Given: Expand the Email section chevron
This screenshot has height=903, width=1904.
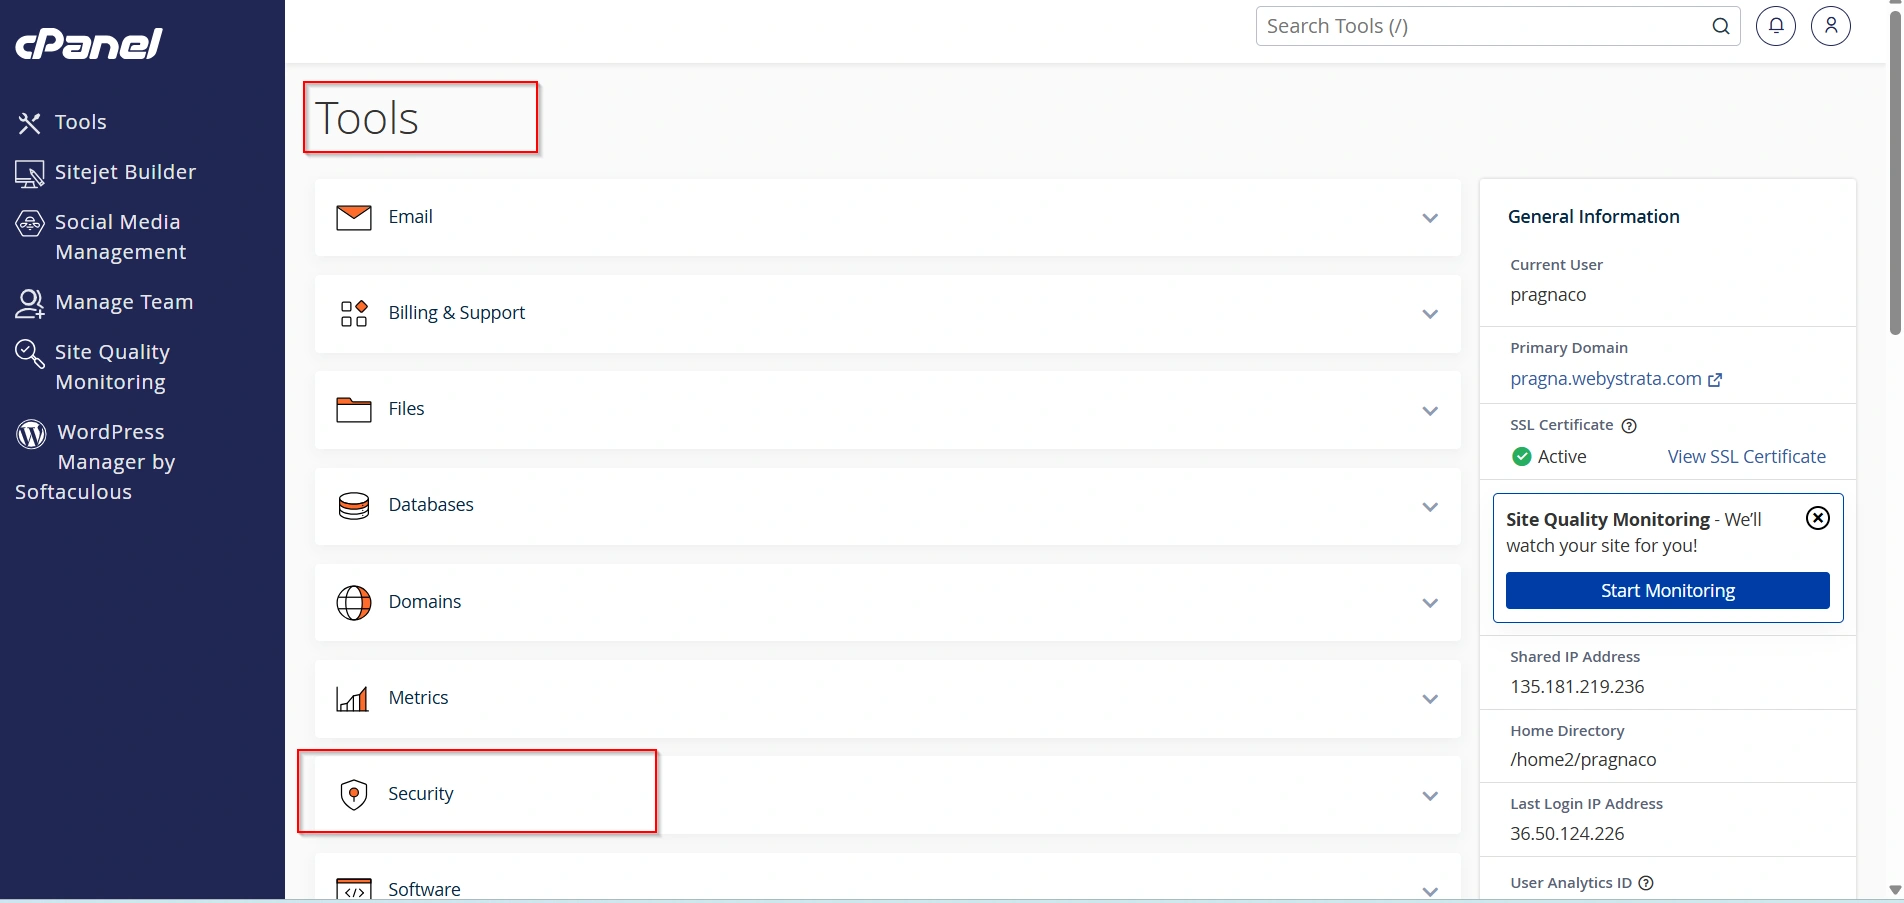Looking at the screenshot, I should coord(1430,218).
